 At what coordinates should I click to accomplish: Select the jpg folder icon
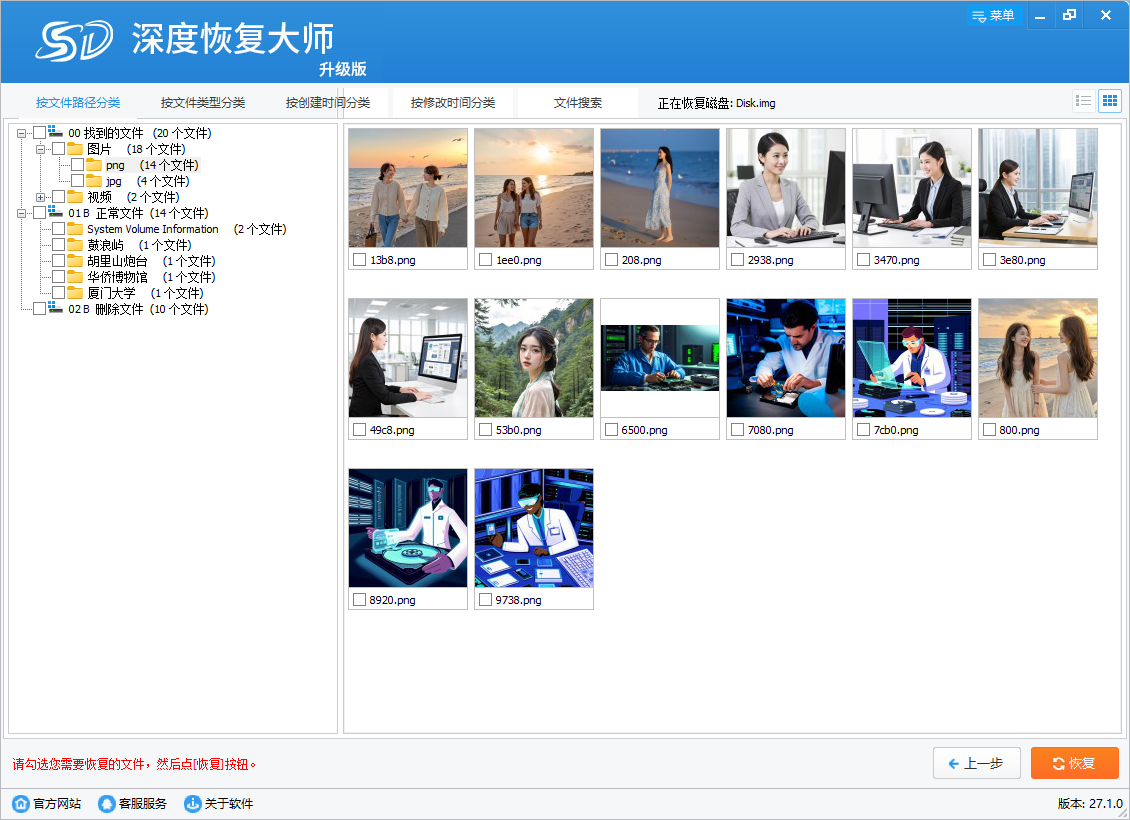pyautogui.click(x=94, y=181)
